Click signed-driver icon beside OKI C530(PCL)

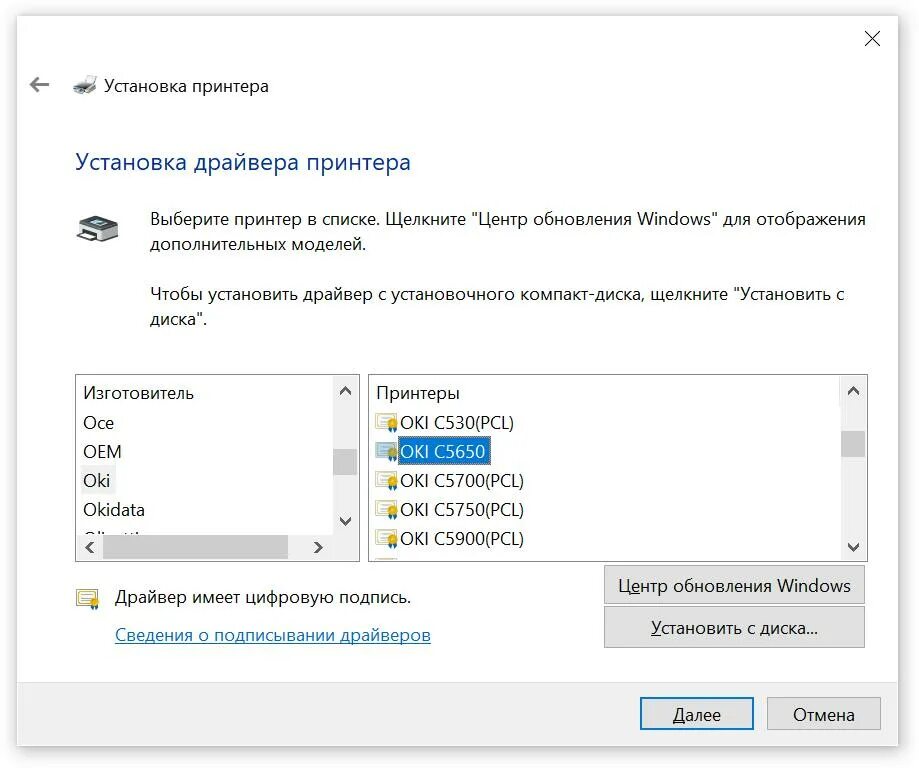[x=386, y=423]
